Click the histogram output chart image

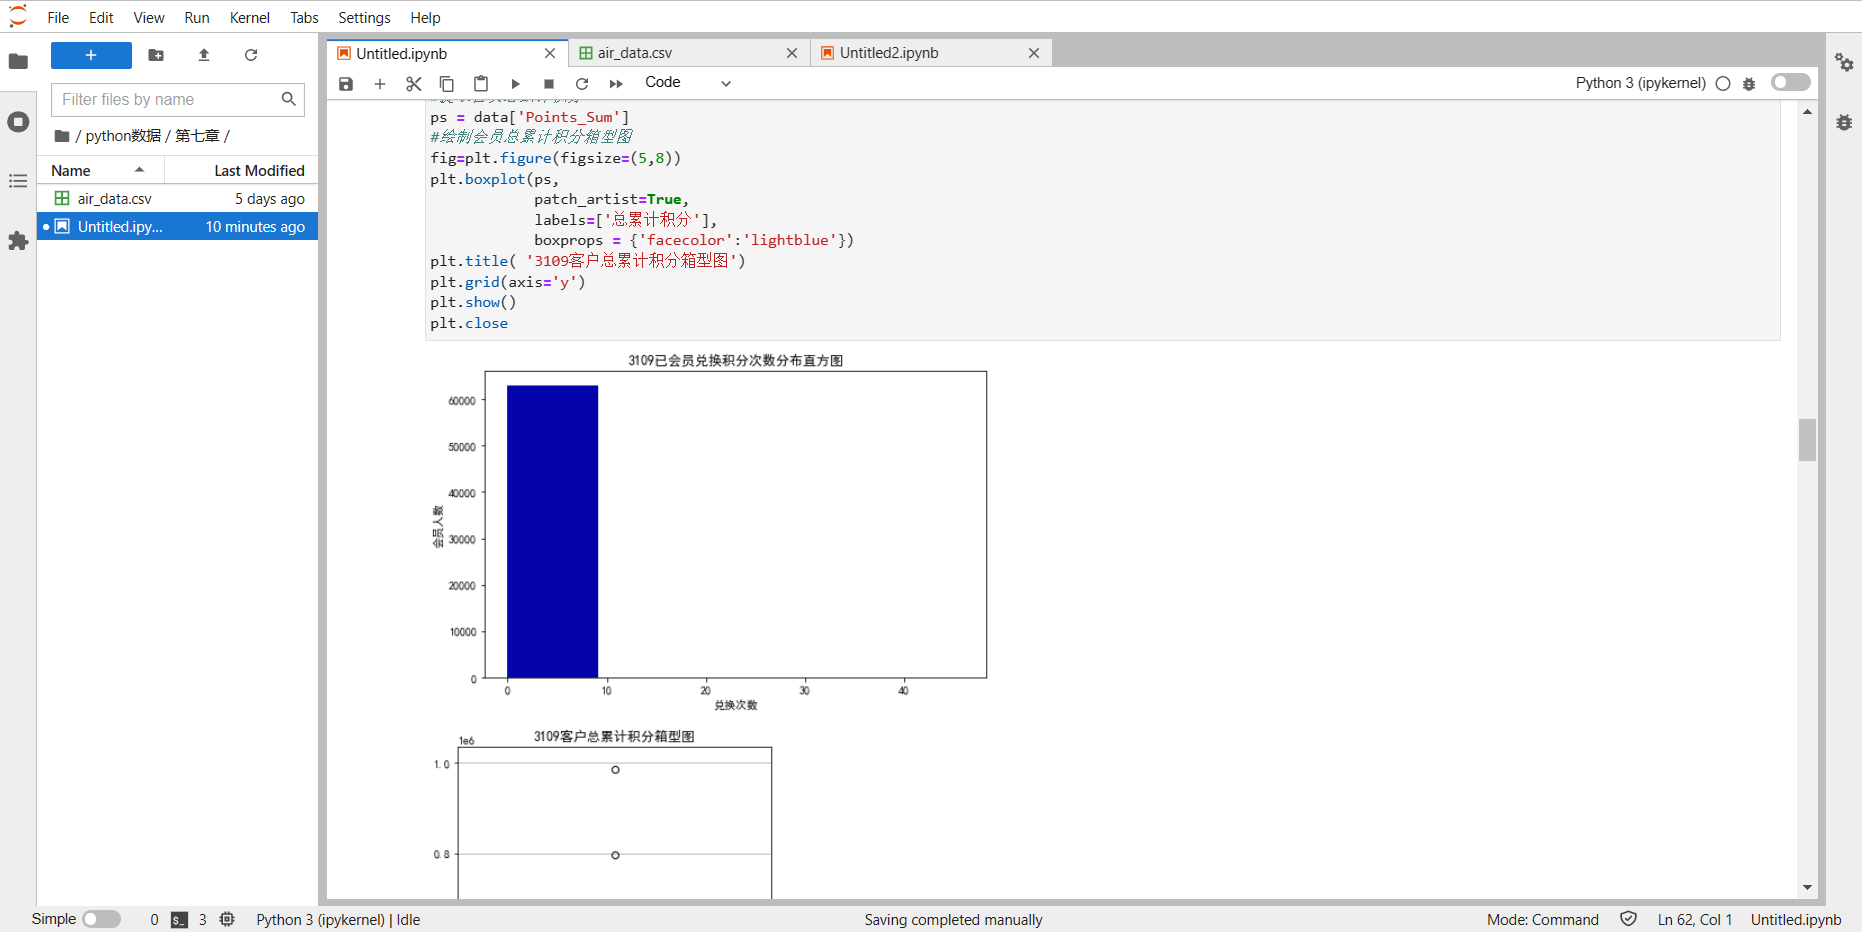[708, 532]
